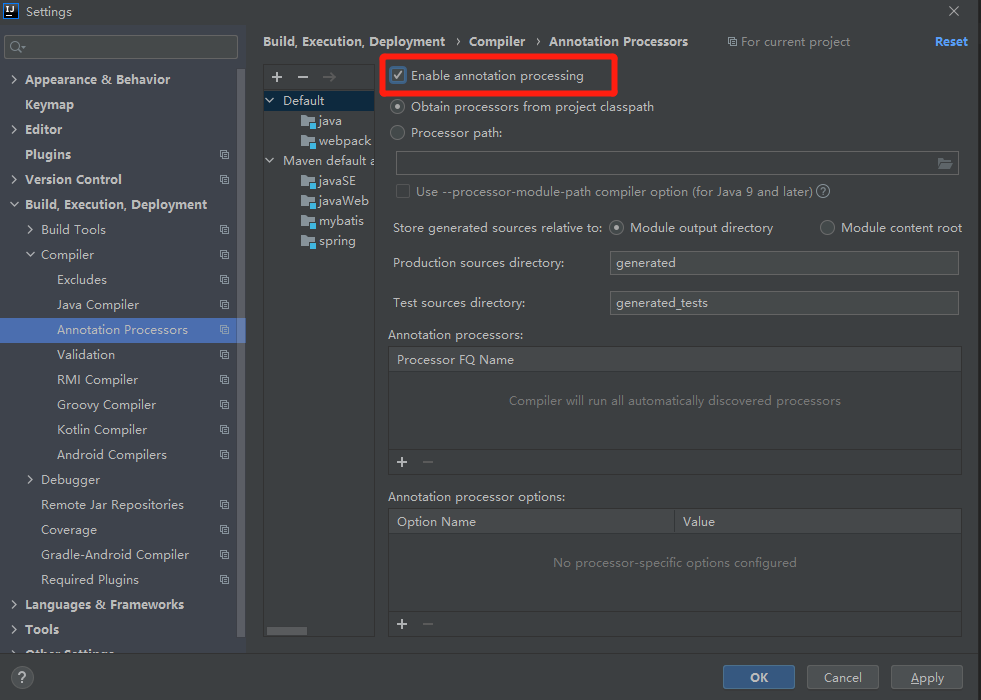Expand Languages & Frameworks section
981x700 pixels.
(x=14, y=605)
